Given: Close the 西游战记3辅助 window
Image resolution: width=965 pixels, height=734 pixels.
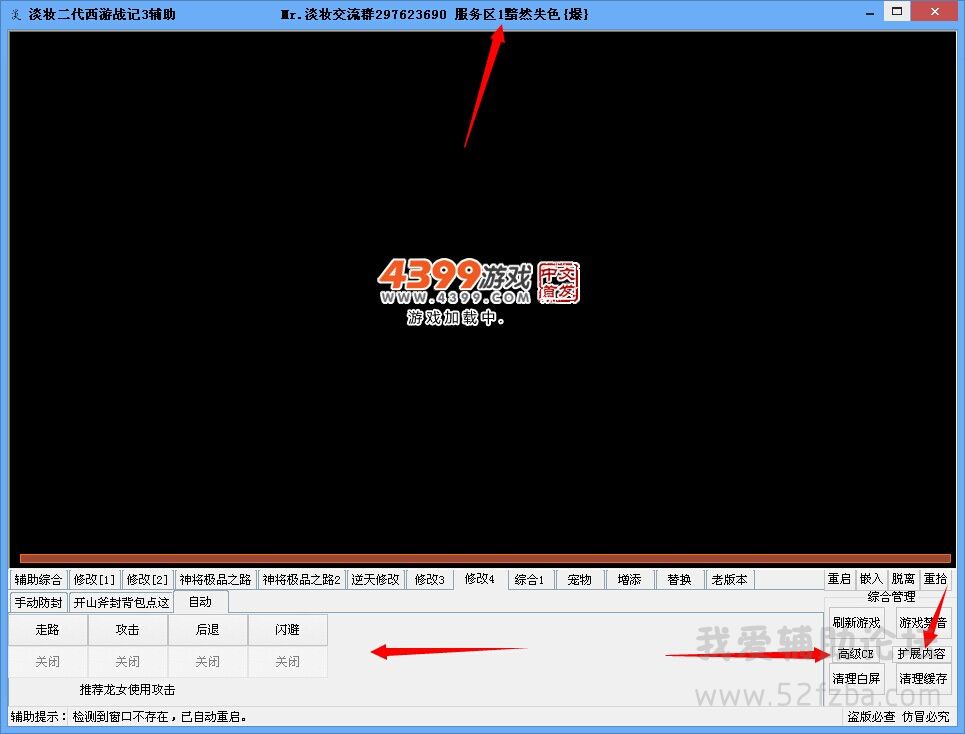Looking at the screenshot, I should (x=935, y=11).
